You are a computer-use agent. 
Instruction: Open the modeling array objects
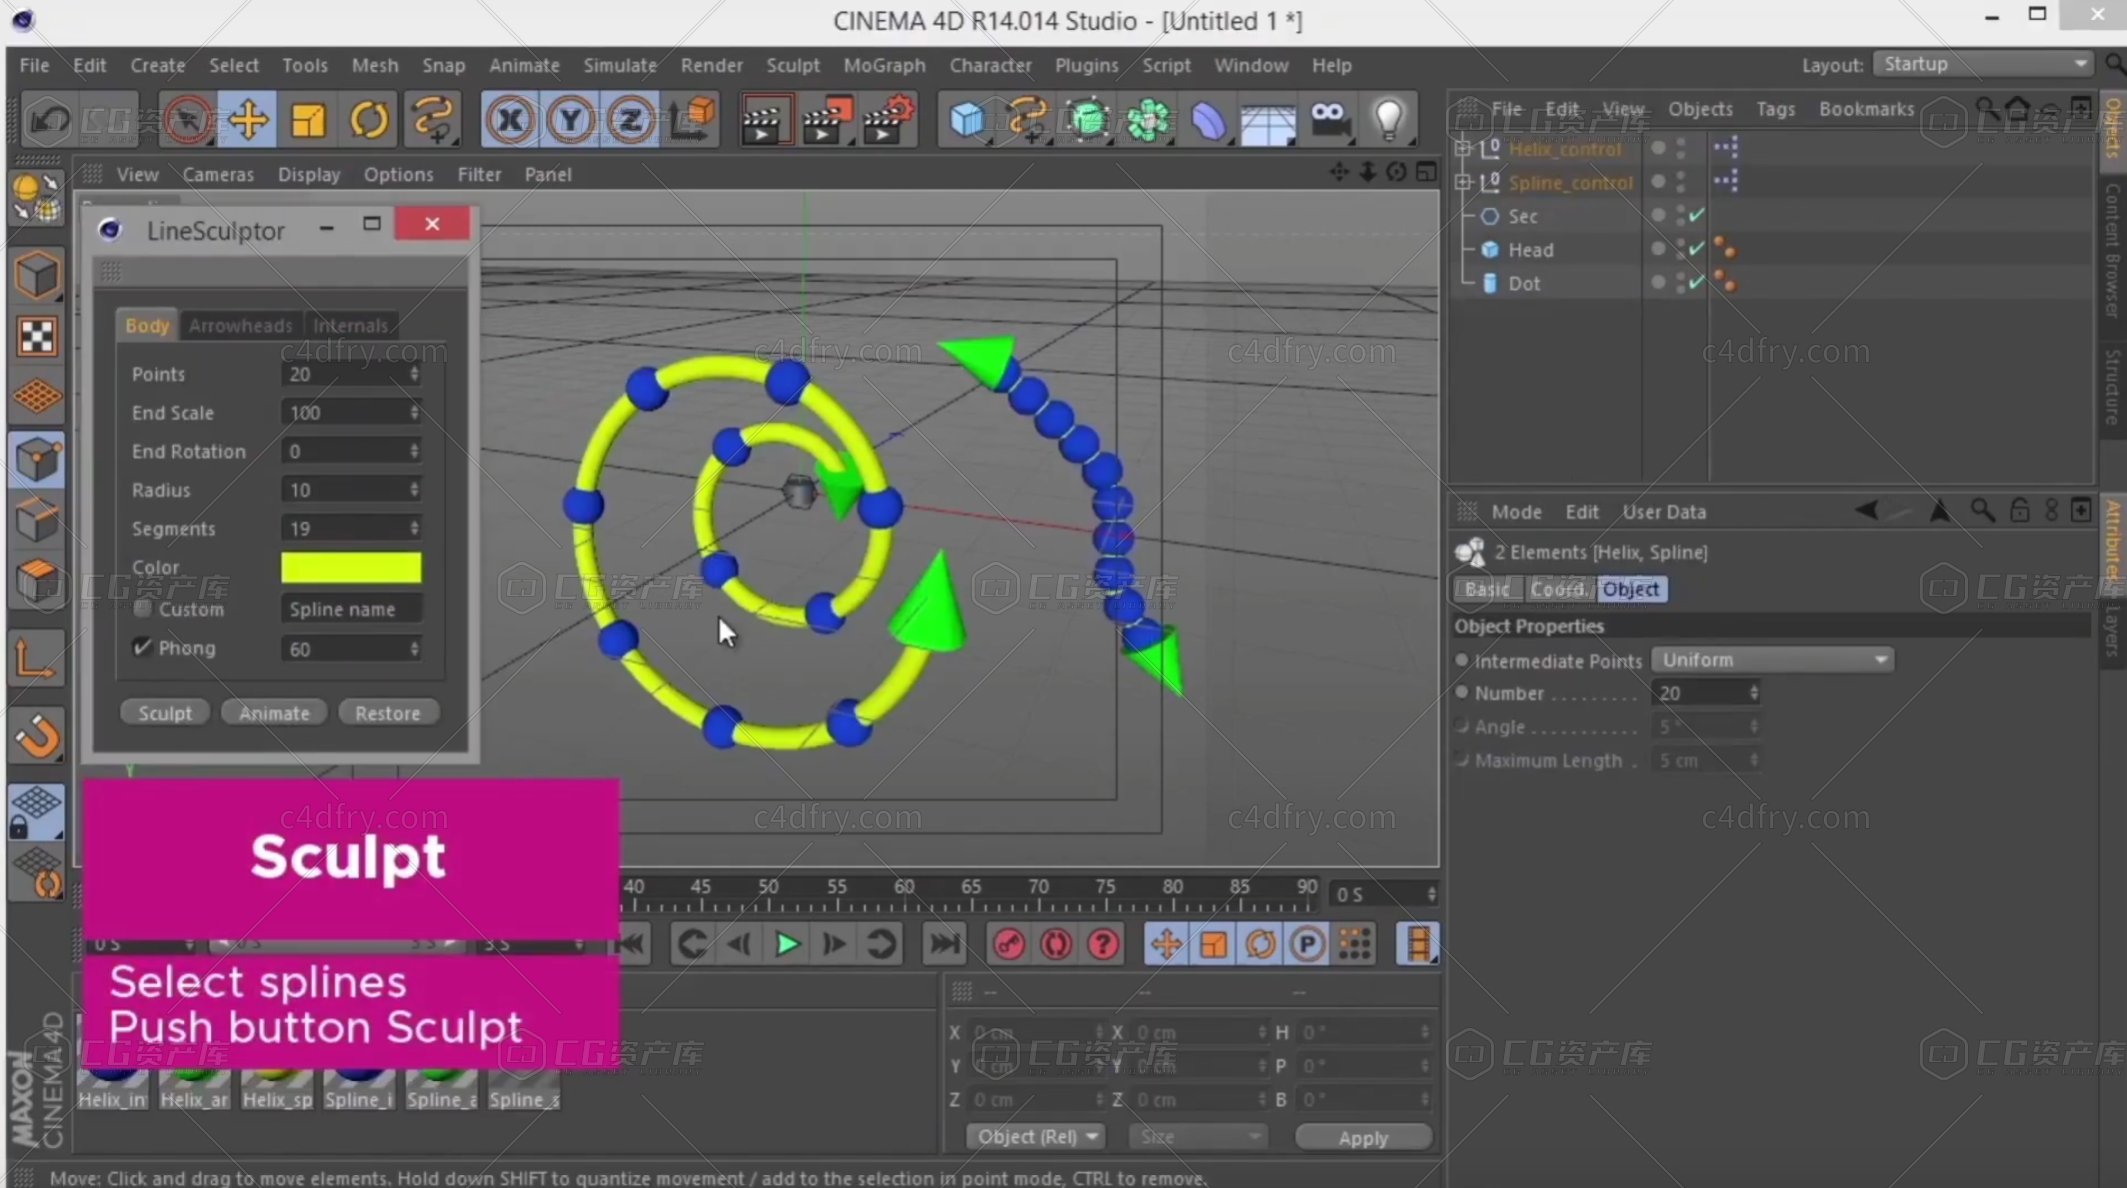pyautogui.click(x=1148, y=120)
